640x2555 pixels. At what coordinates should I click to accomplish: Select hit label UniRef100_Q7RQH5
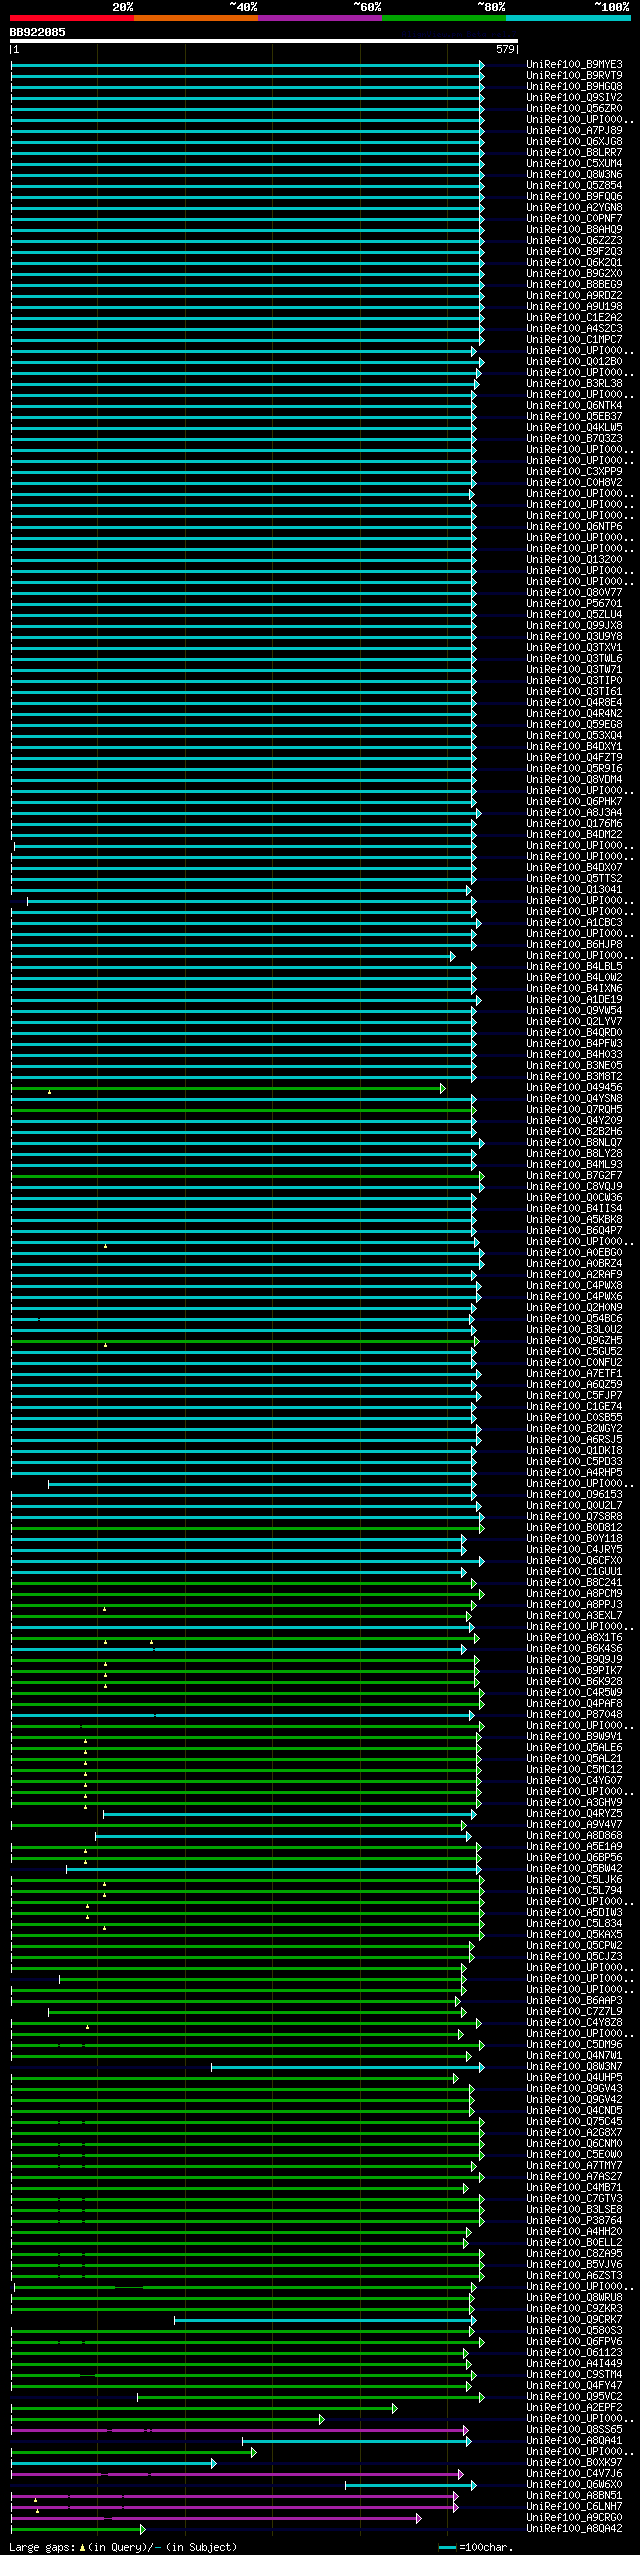(x=574, y=1110)
